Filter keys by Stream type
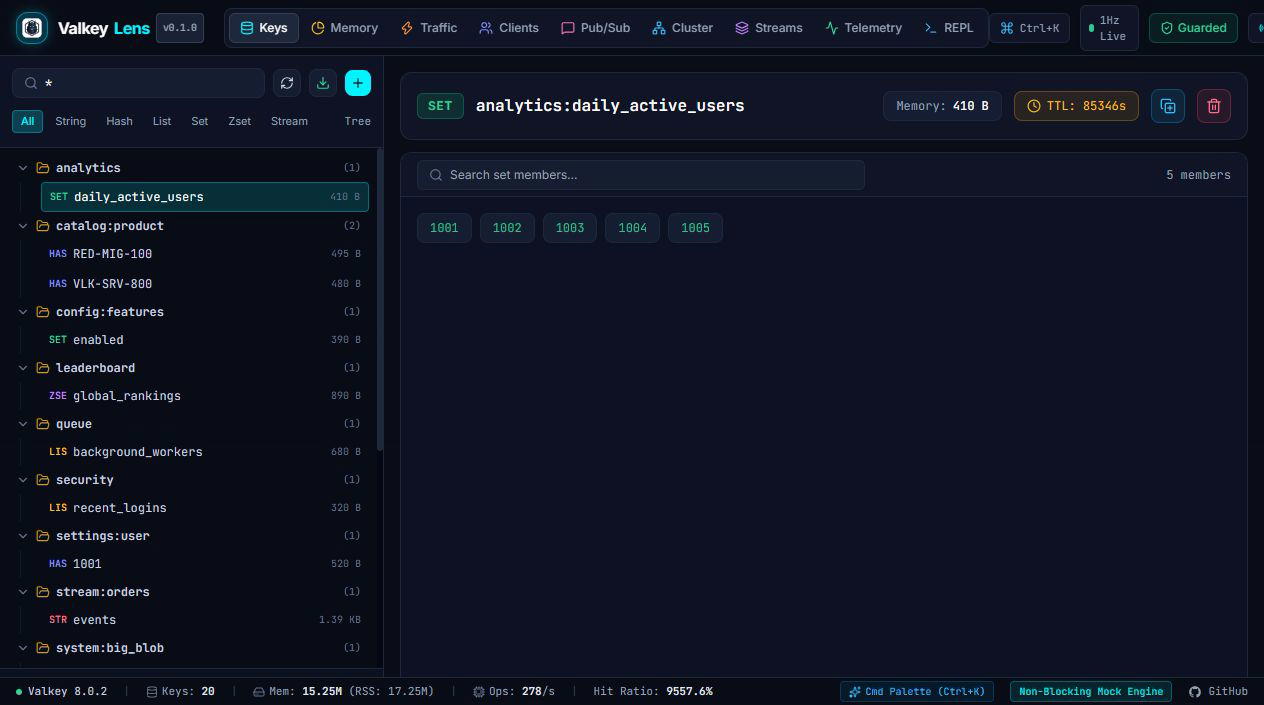Viewport: 1264px width, 705px height. 289,121
